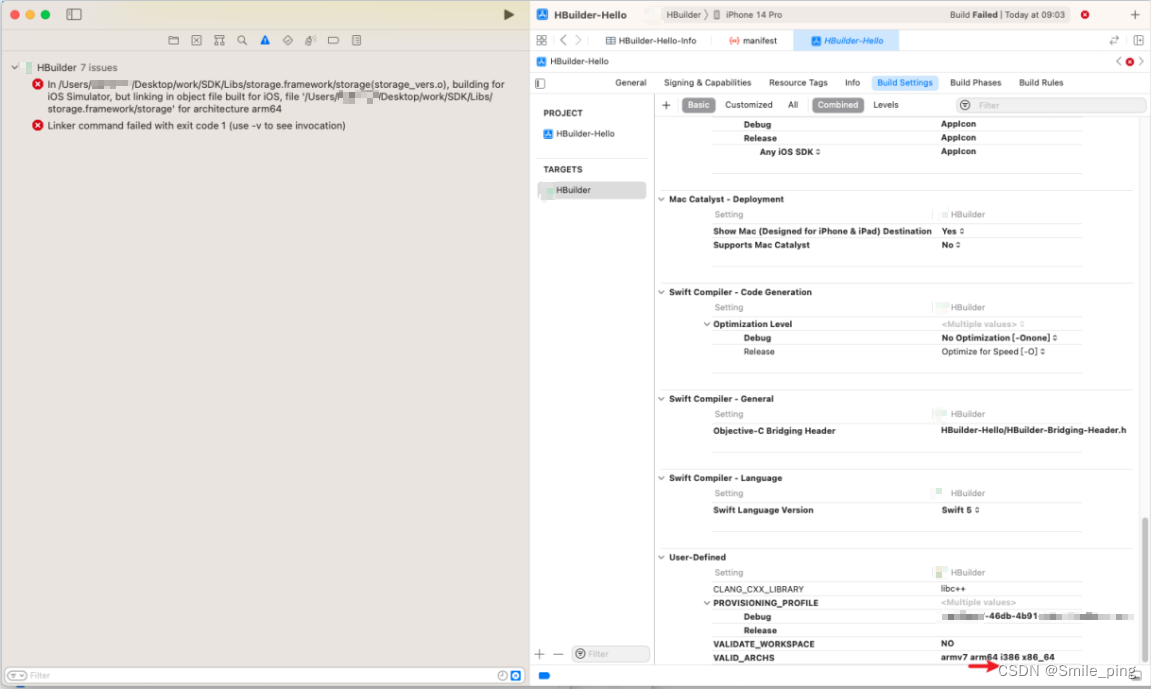Click the plus button in title bar
Screen dimensions: 1151x689
(x=1135, y=15)
